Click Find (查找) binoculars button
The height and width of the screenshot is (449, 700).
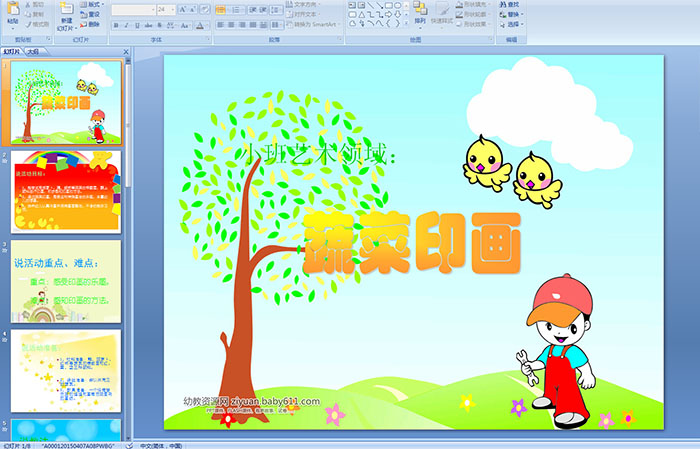point(509,4)
